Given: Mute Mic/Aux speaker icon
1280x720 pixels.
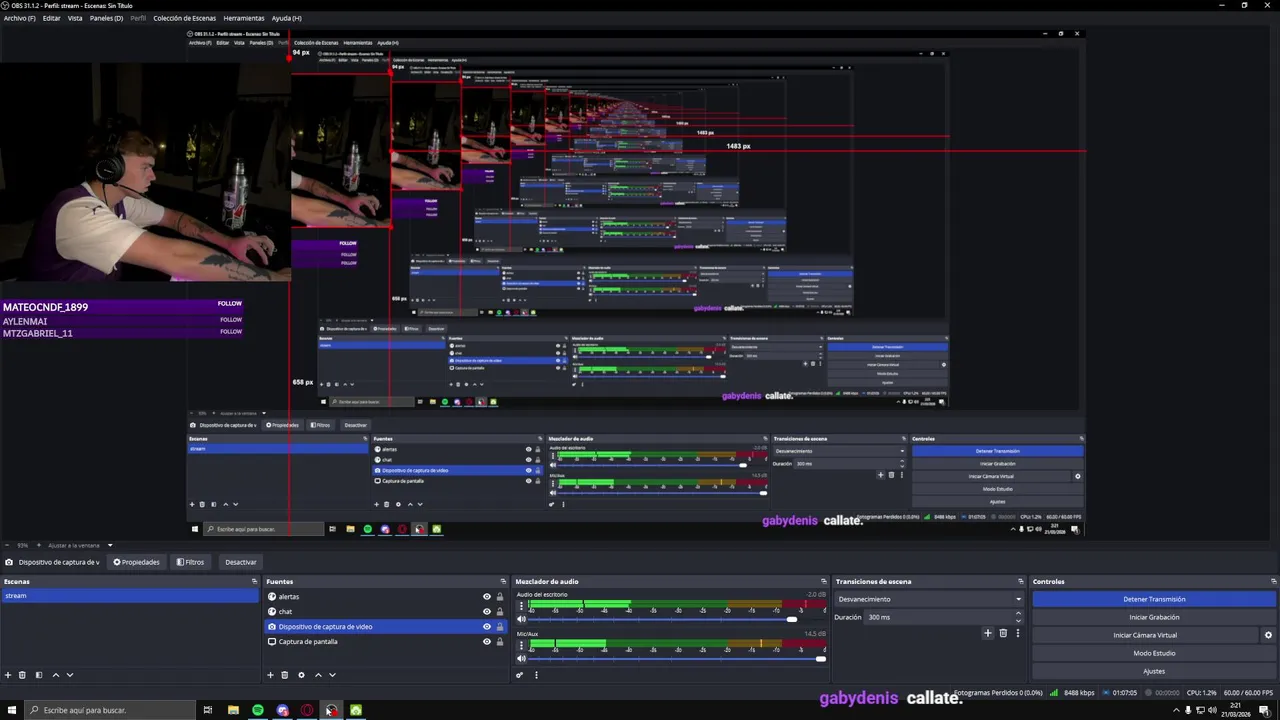Looking at the screenshot, I should pyautogui.click(x=521, y=658).
